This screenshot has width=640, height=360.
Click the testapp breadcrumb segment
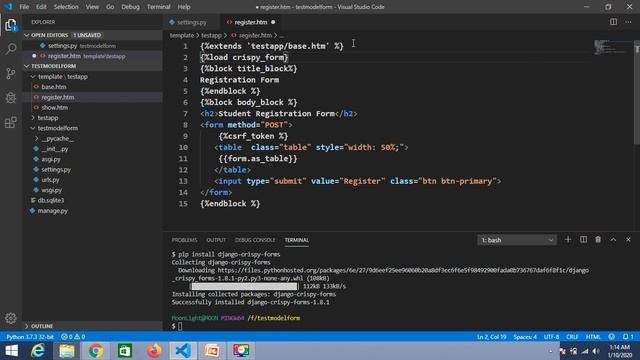point(211,36)
